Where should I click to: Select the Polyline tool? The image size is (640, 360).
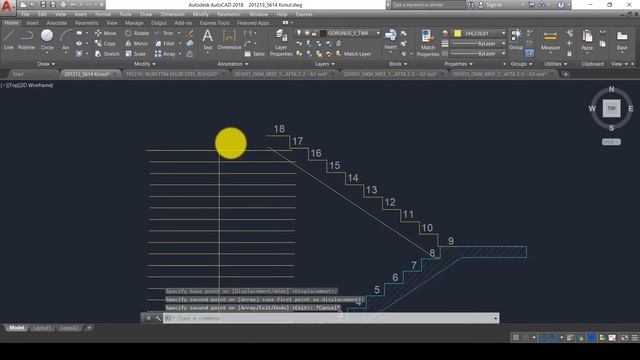(26, 40)
